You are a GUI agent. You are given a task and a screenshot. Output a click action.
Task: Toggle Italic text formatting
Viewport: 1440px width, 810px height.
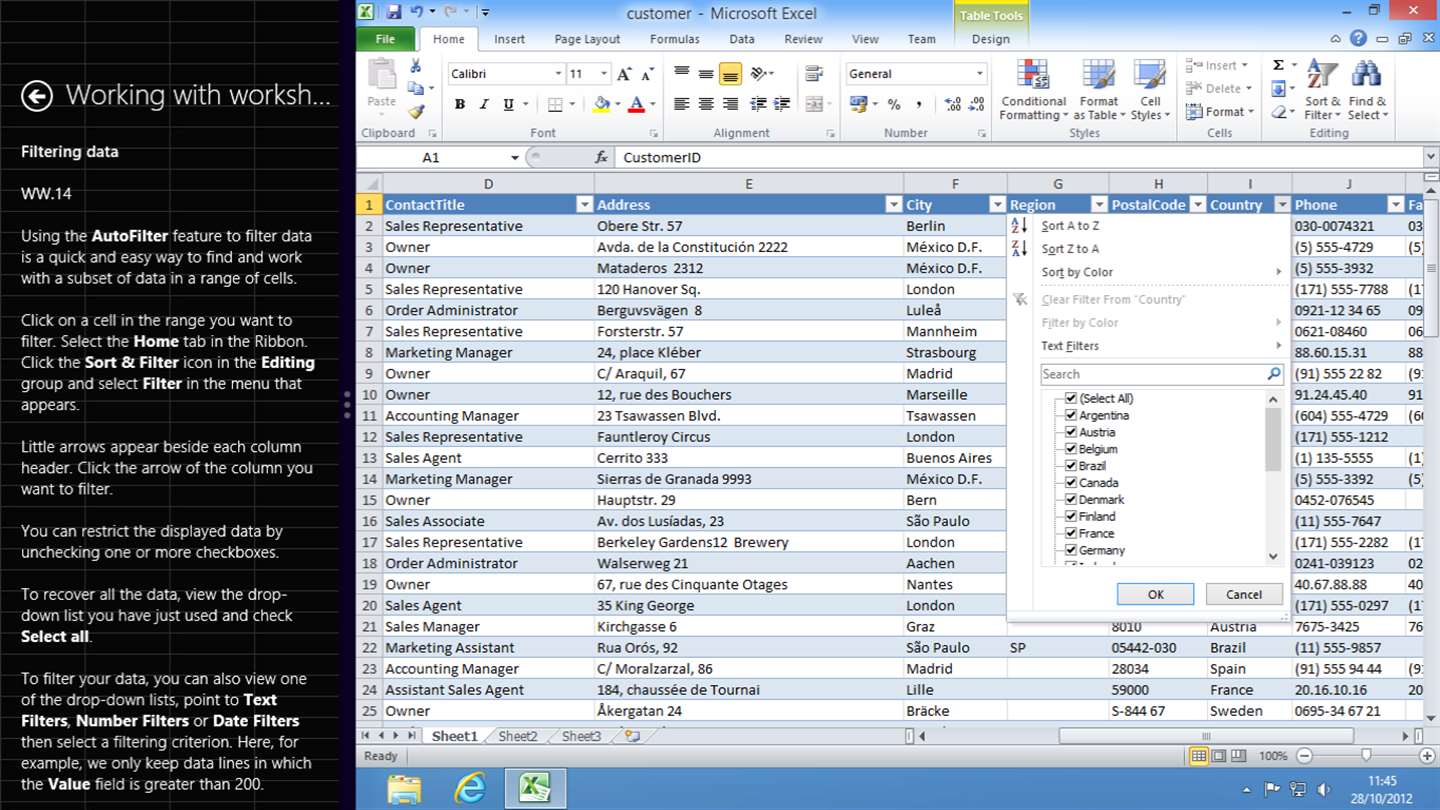484,104
